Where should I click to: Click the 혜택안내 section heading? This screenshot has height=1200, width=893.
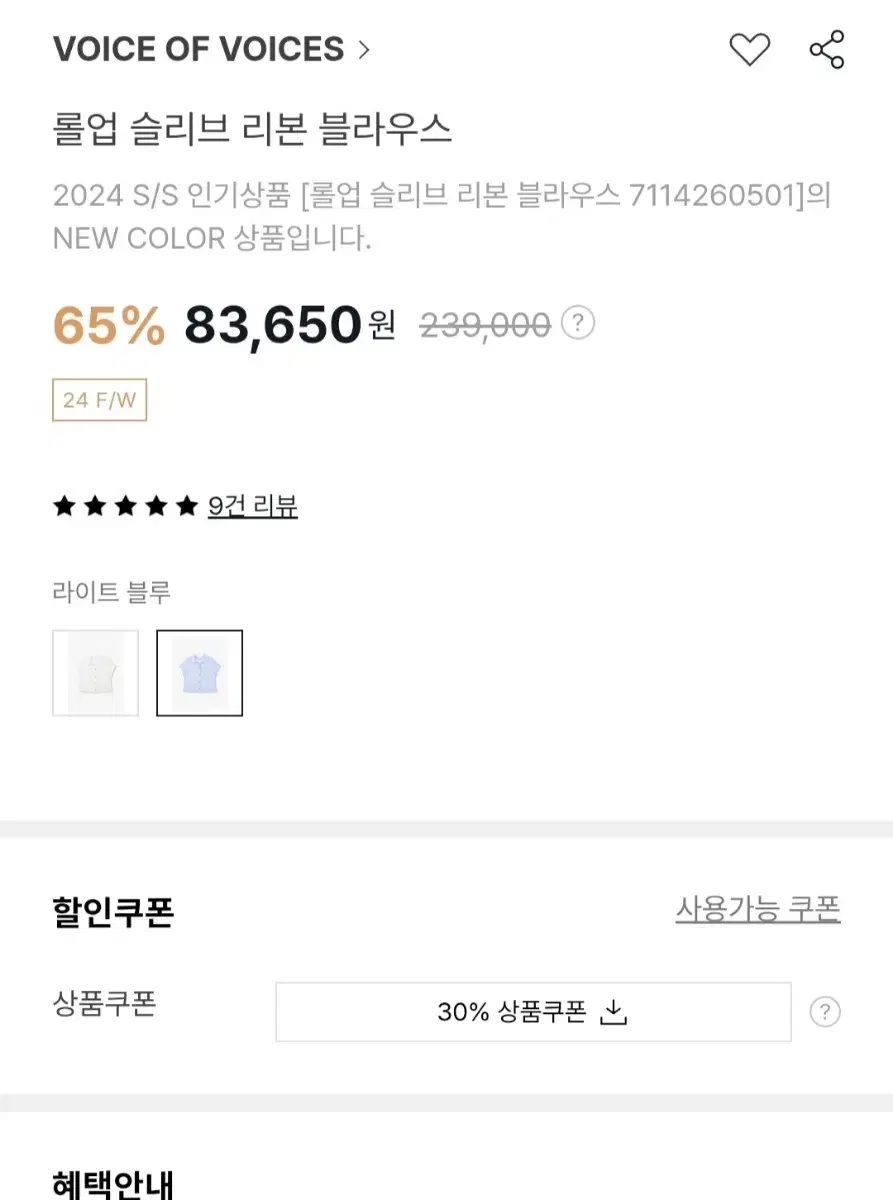[x=113, y=1183]
